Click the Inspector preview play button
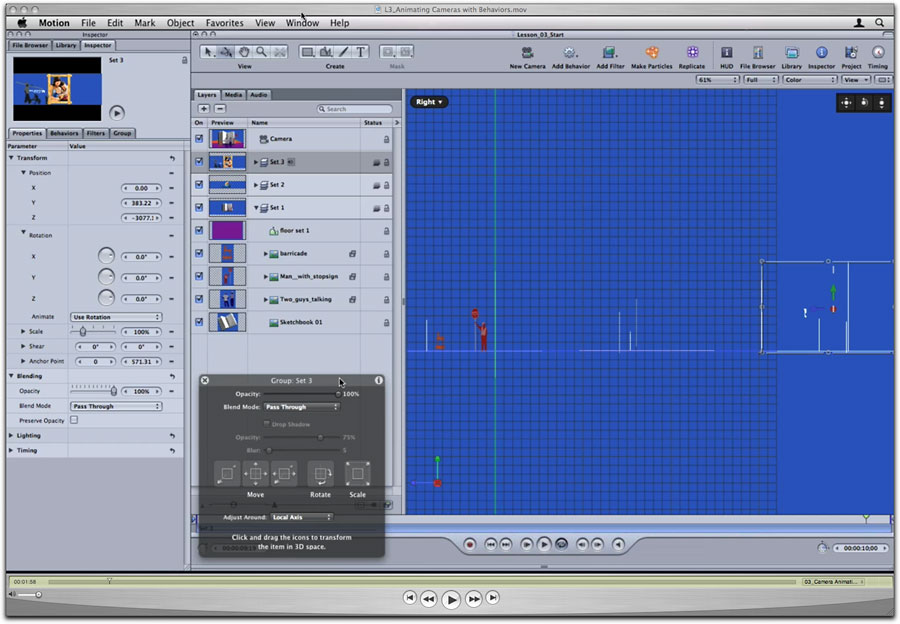Viewport: 900px width, 624px height. click(117, 113)
